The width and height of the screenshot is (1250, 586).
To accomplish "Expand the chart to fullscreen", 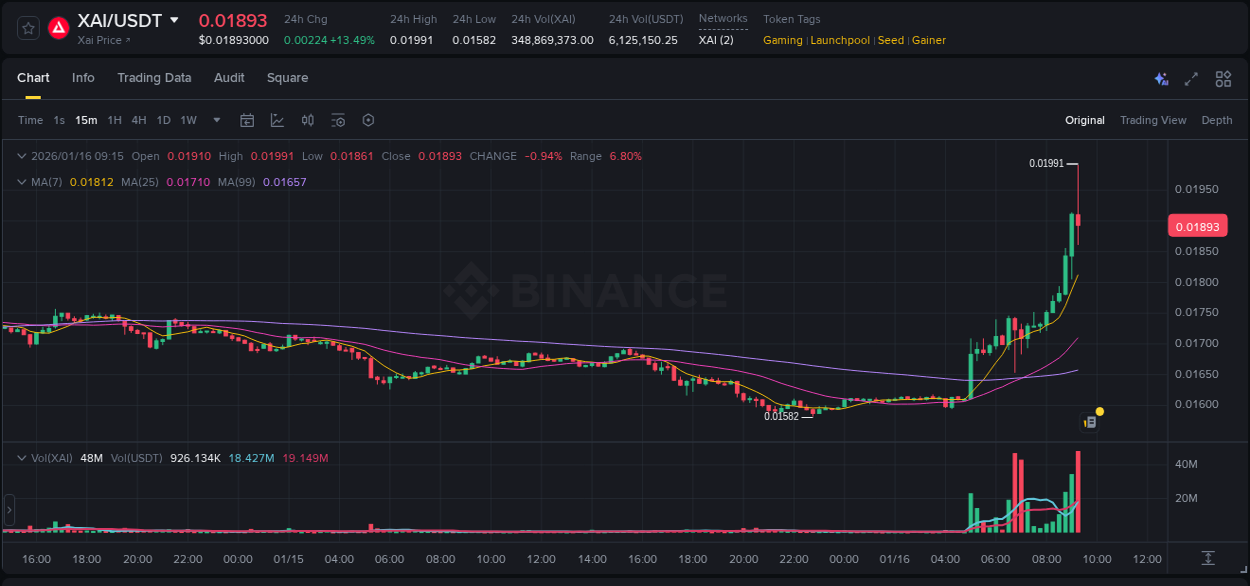I will [x=1191, y=78].
